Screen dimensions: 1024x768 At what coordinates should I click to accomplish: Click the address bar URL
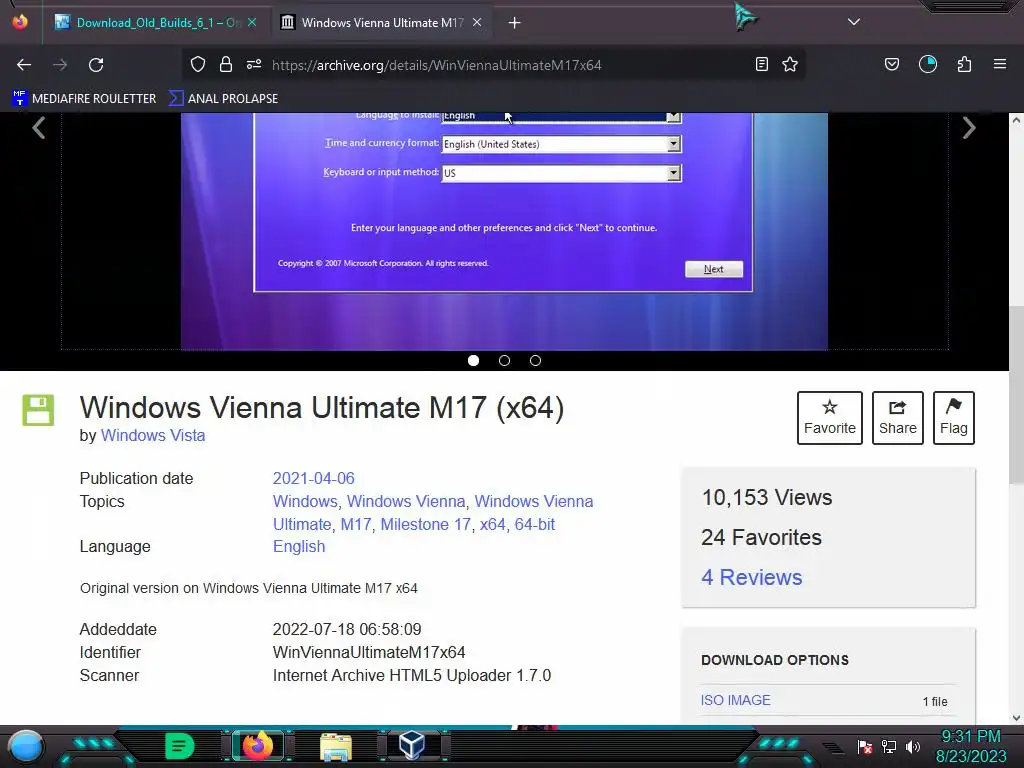click(x=436, y=65)
